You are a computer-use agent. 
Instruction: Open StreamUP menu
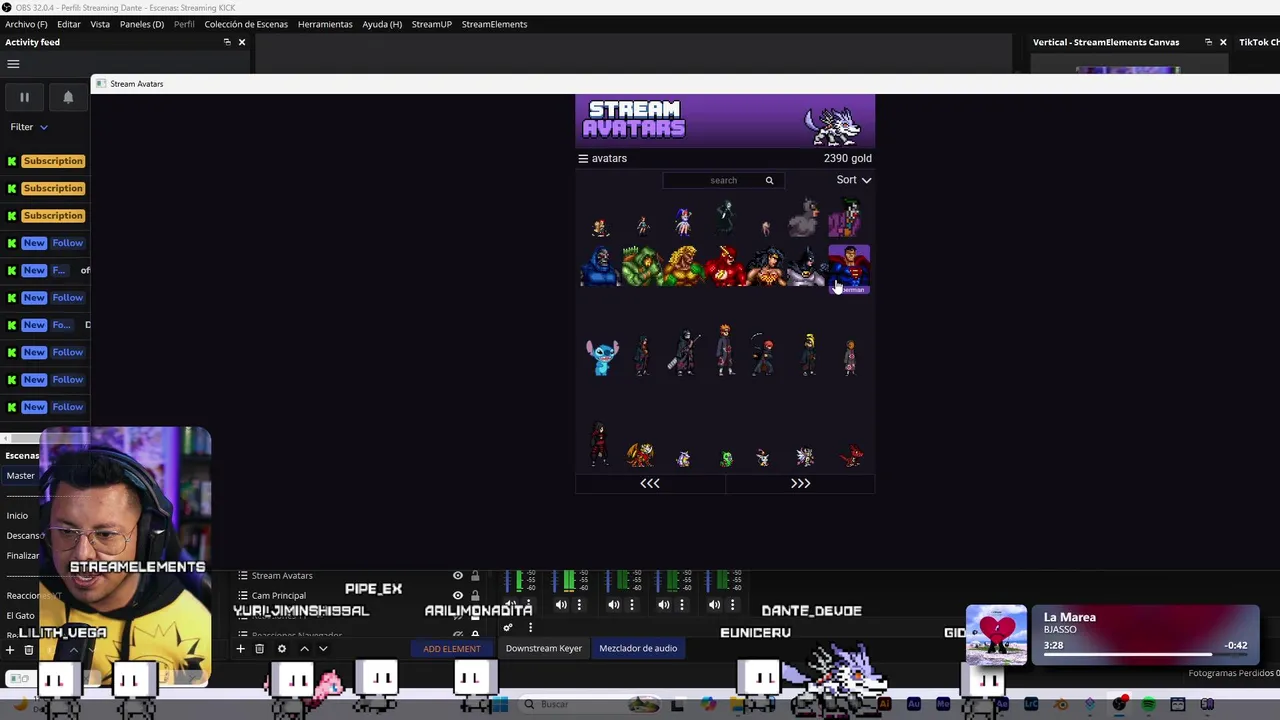click(432, 24)
